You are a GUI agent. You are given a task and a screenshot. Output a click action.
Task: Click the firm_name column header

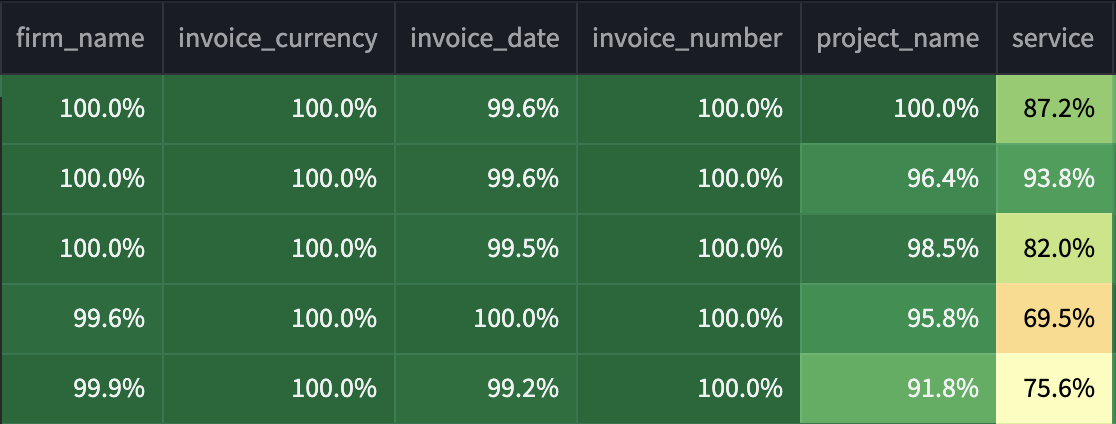(80, 39)
